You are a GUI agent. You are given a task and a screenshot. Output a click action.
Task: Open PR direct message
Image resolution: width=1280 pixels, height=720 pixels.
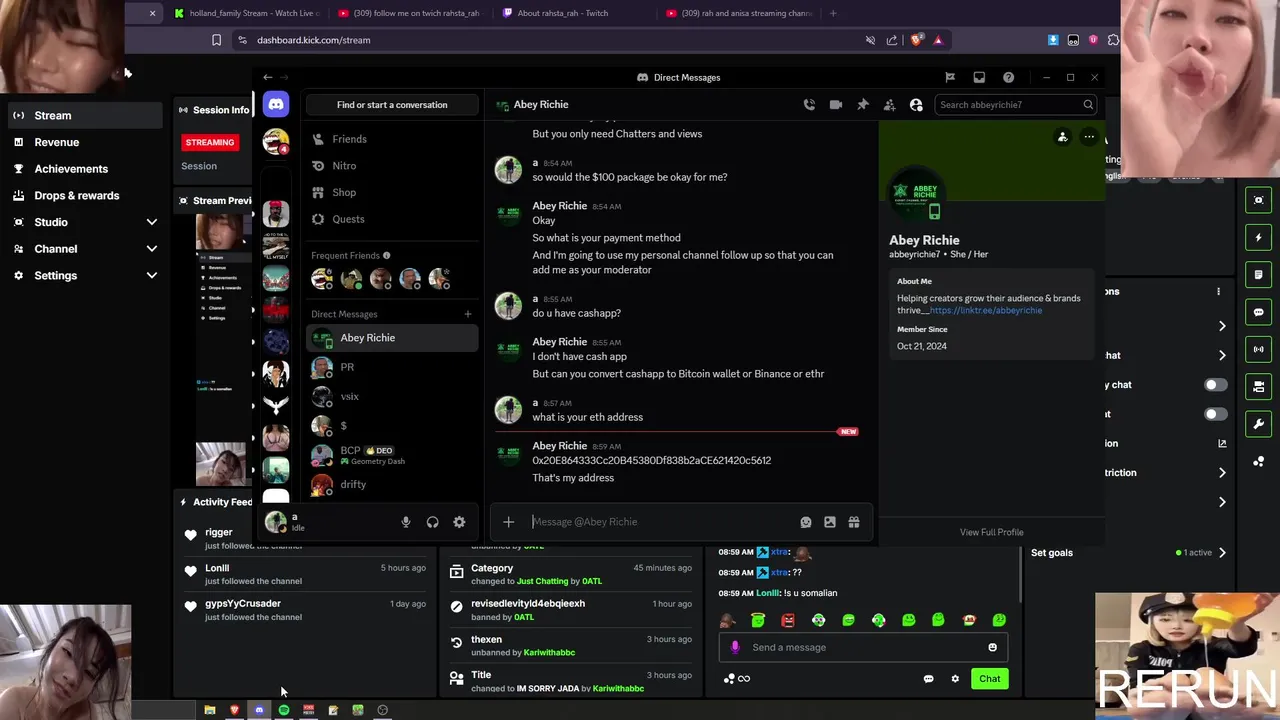click(x=392, y=367)
